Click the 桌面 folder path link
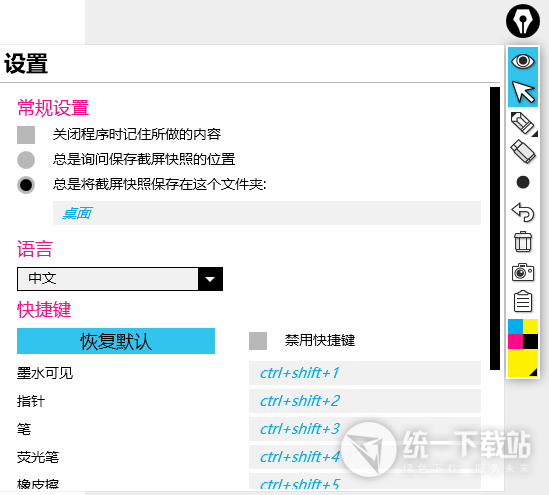This screenshot has width=549, height=495. (x=77, y=213)
